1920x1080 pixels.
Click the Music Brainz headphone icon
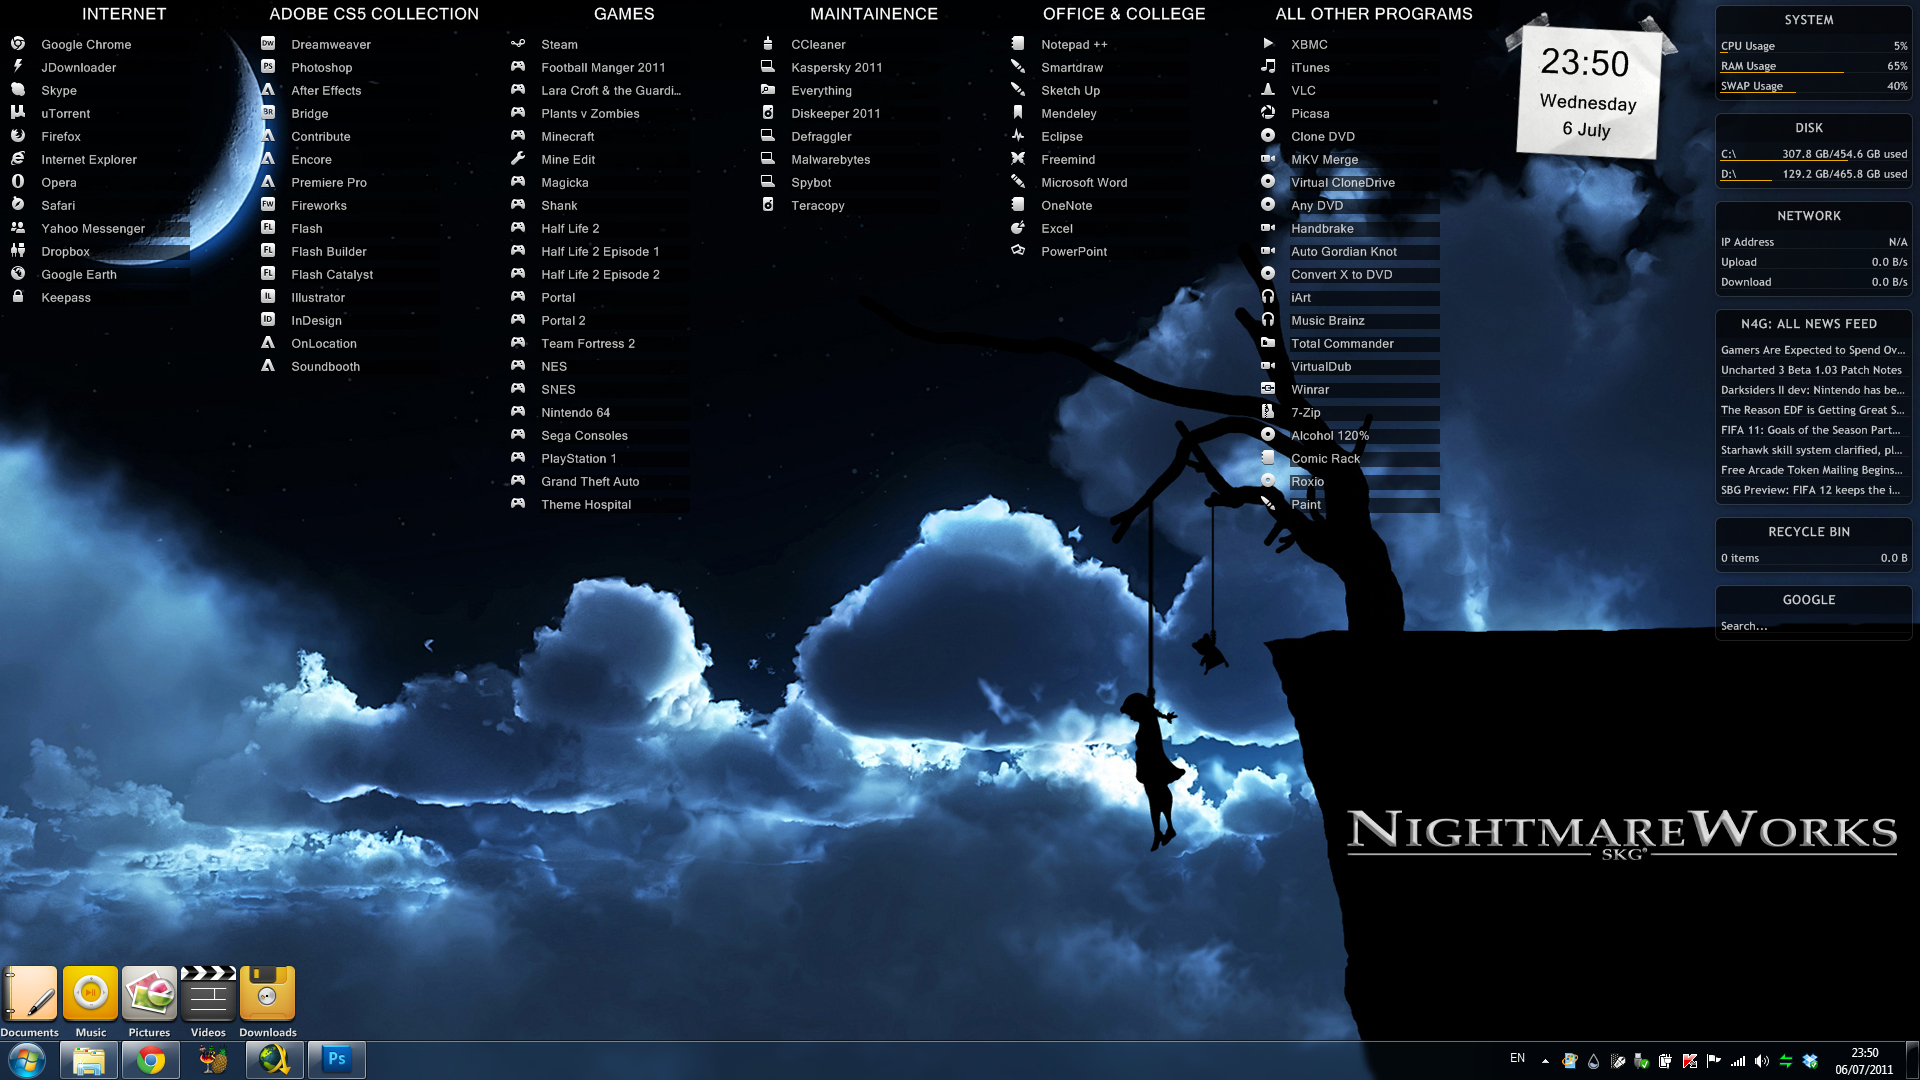[1268, 320]
